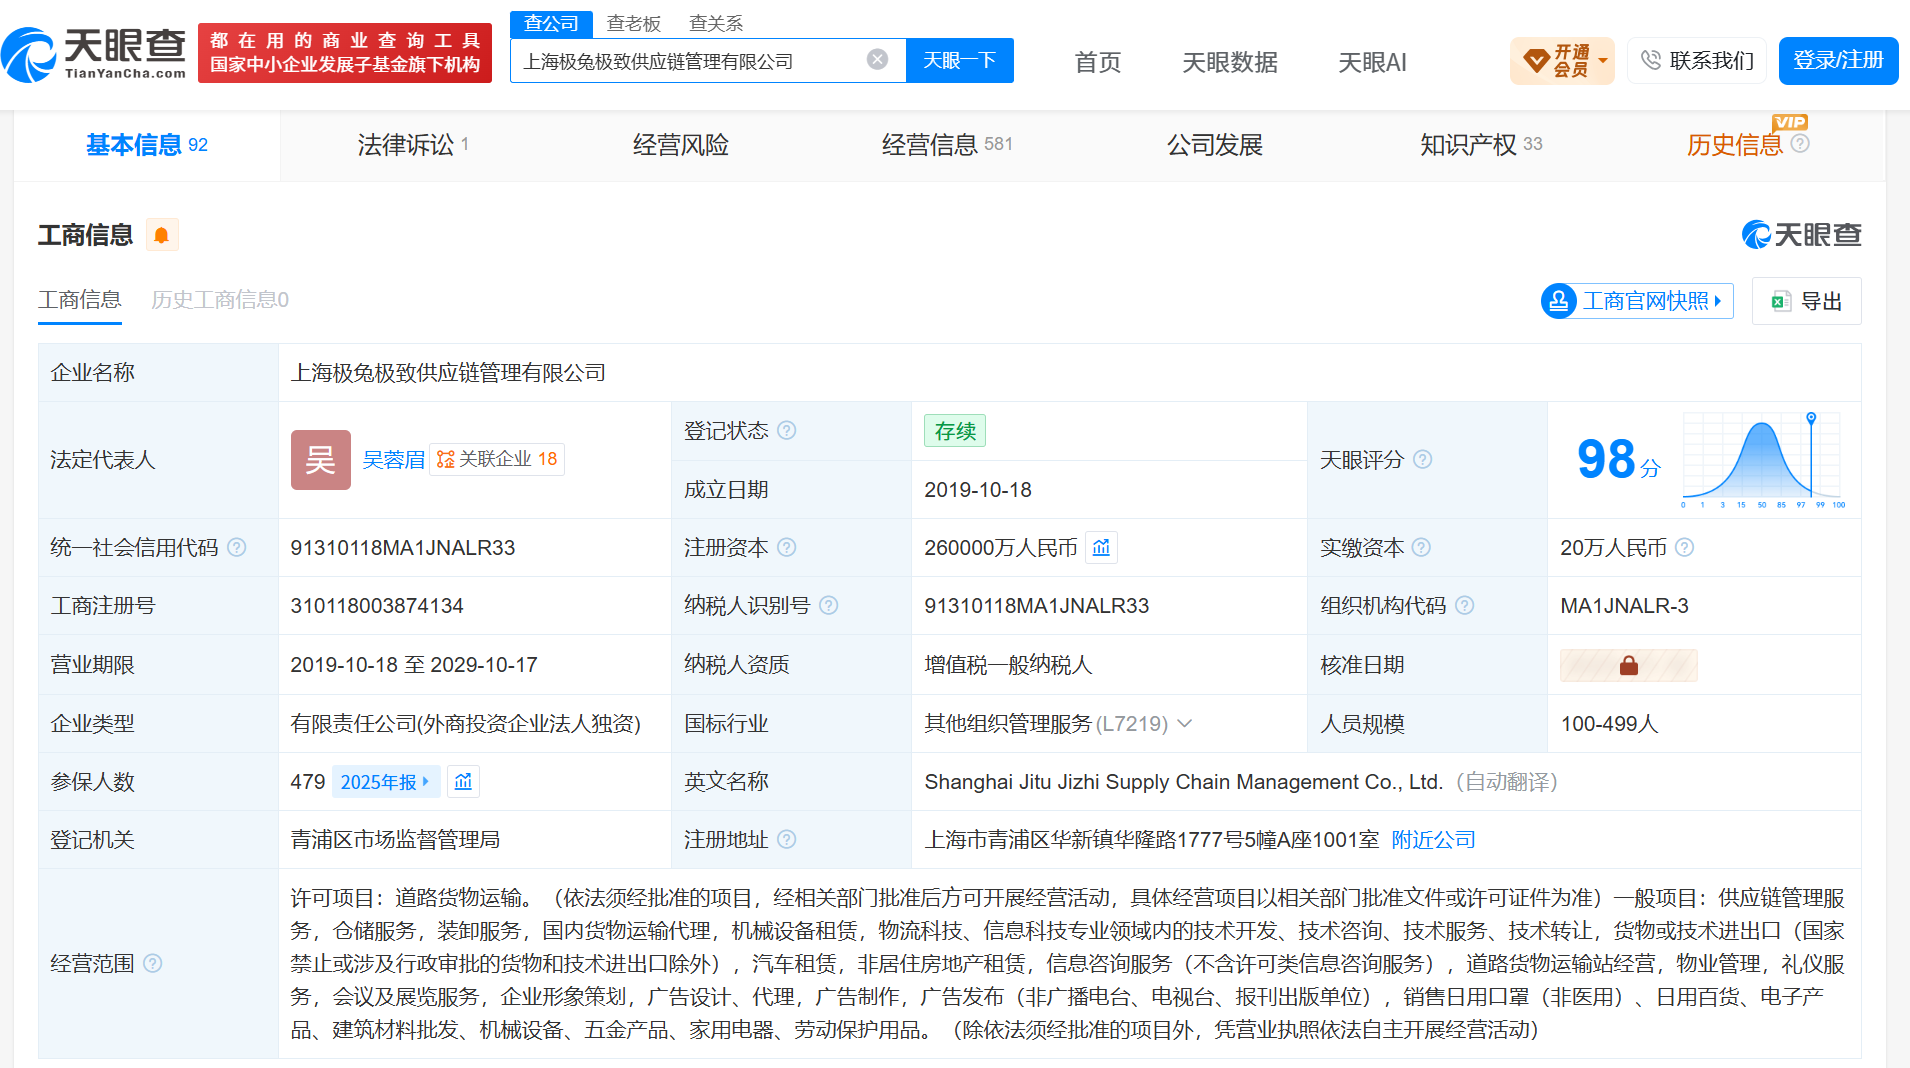Show help for 组织机构代码
Screen dimensions: 1910x1068
(1465, 606)
